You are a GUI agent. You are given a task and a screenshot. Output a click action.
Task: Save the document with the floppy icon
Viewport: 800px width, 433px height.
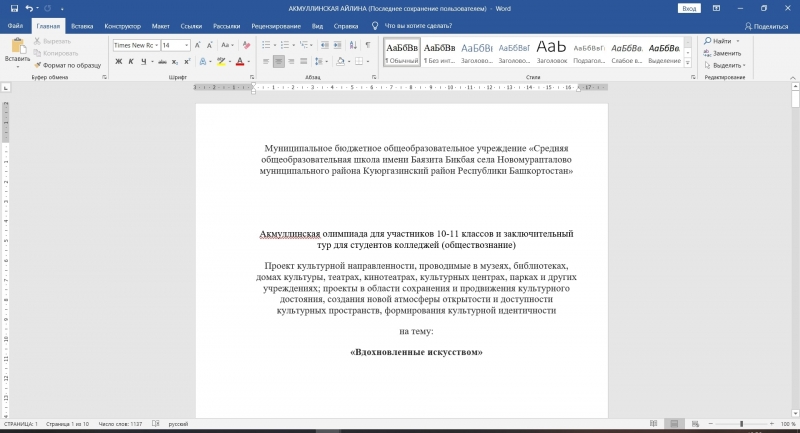(x=14, y=8)
